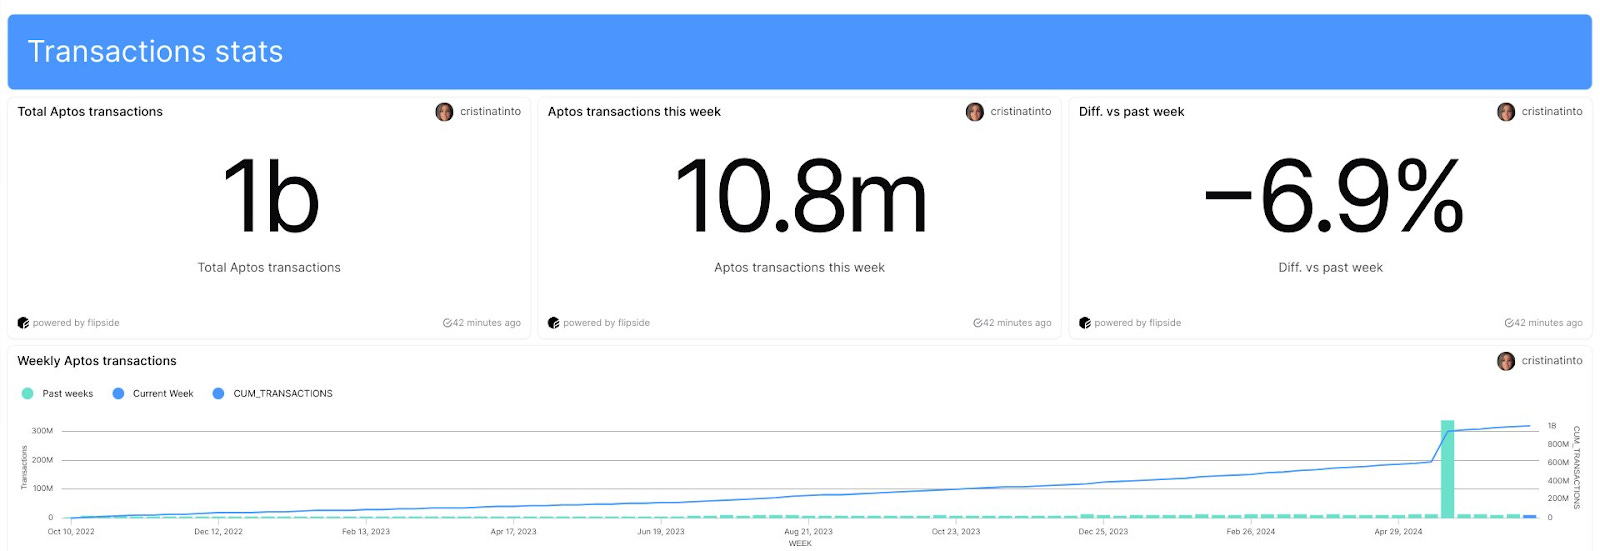Click Current Week blue legend color dot
Image resolution: width=1600 pixels, height=551 pixels.
pos(118,394)
